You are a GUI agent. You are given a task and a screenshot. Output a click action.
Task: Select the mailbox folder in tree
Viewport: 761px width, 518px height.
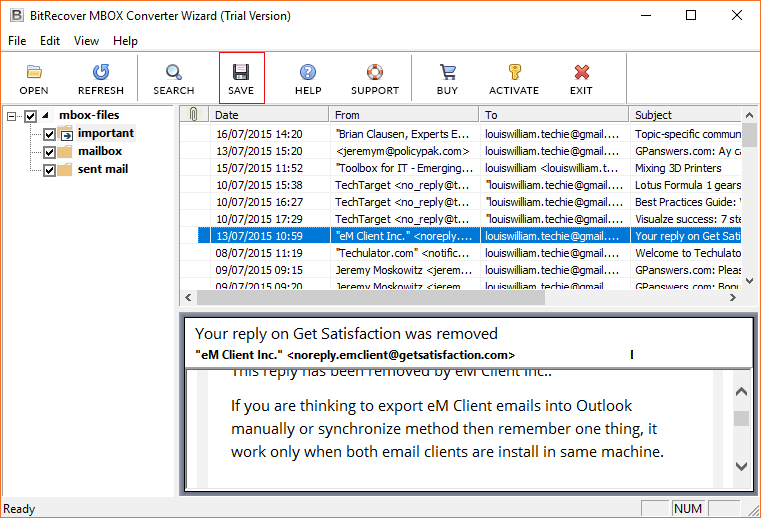(100, 151)
